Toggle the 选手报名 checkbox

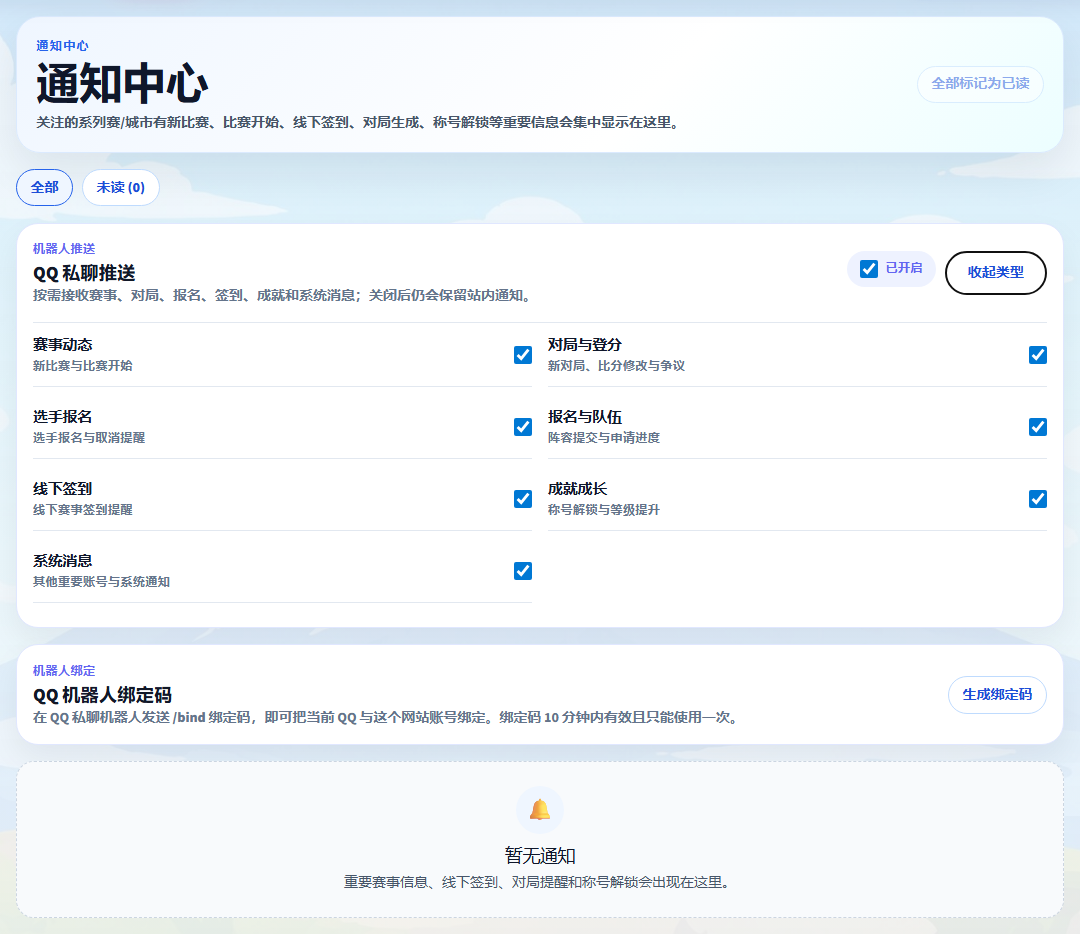(x=523, y=427)
